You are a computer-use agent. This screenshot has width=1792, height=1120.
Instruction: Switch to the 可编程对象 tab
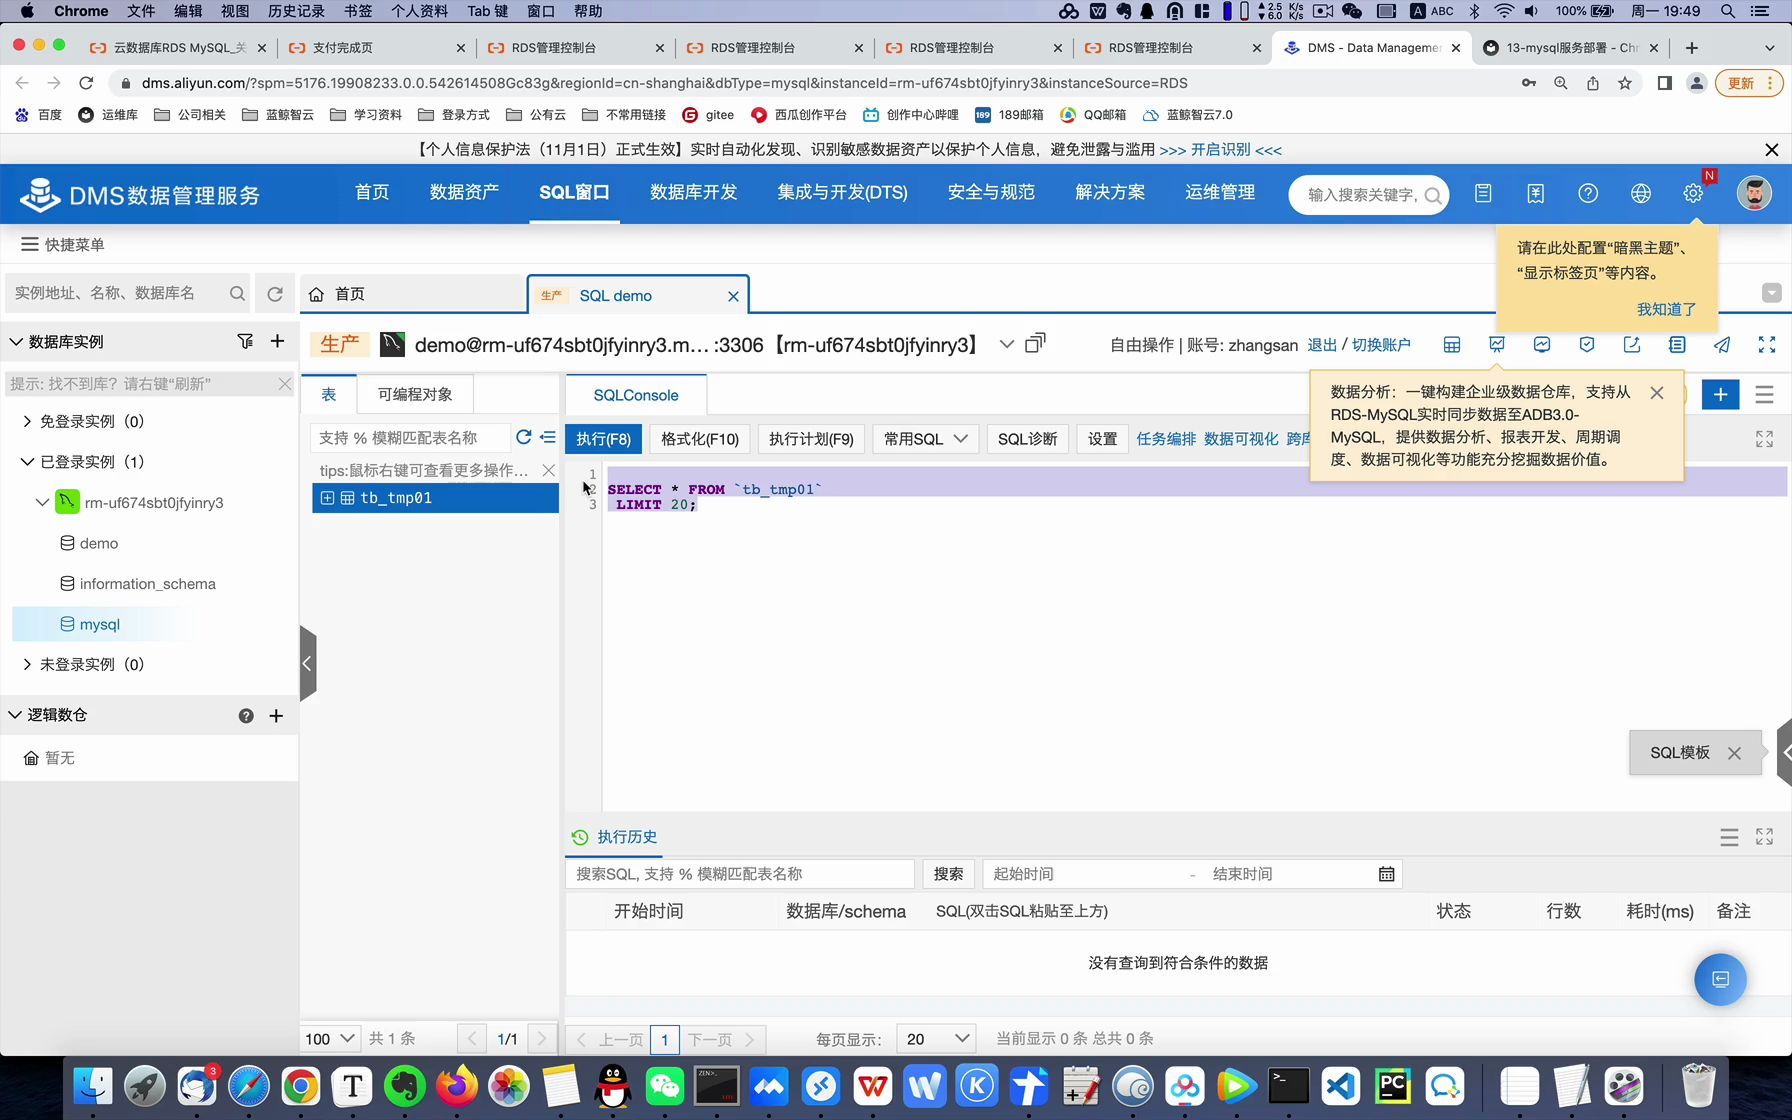[x=415, y=395]
